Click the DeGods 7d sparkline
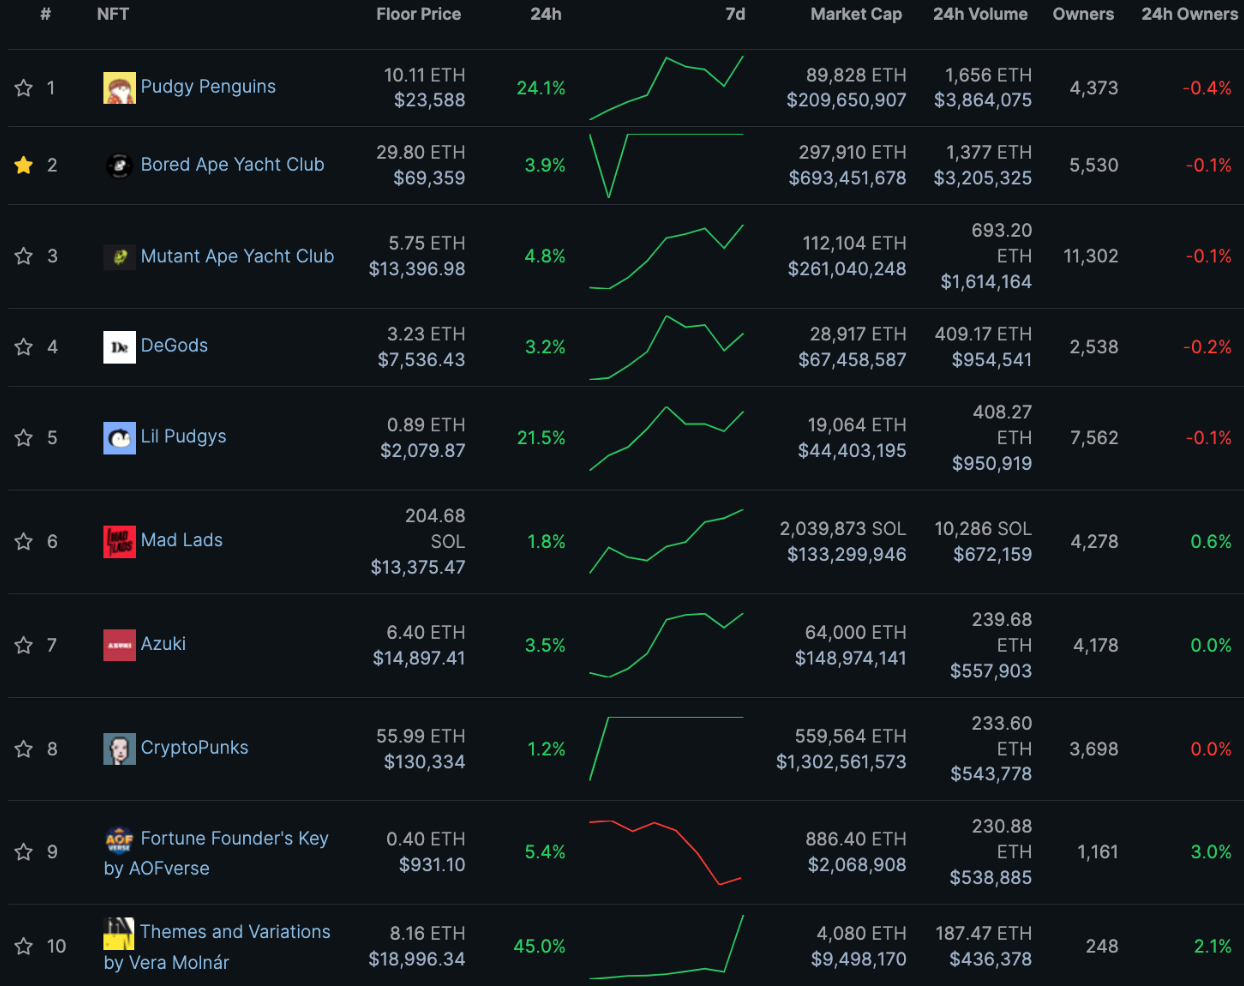This screenshot has height=986, width=1244. pos(666,348)
